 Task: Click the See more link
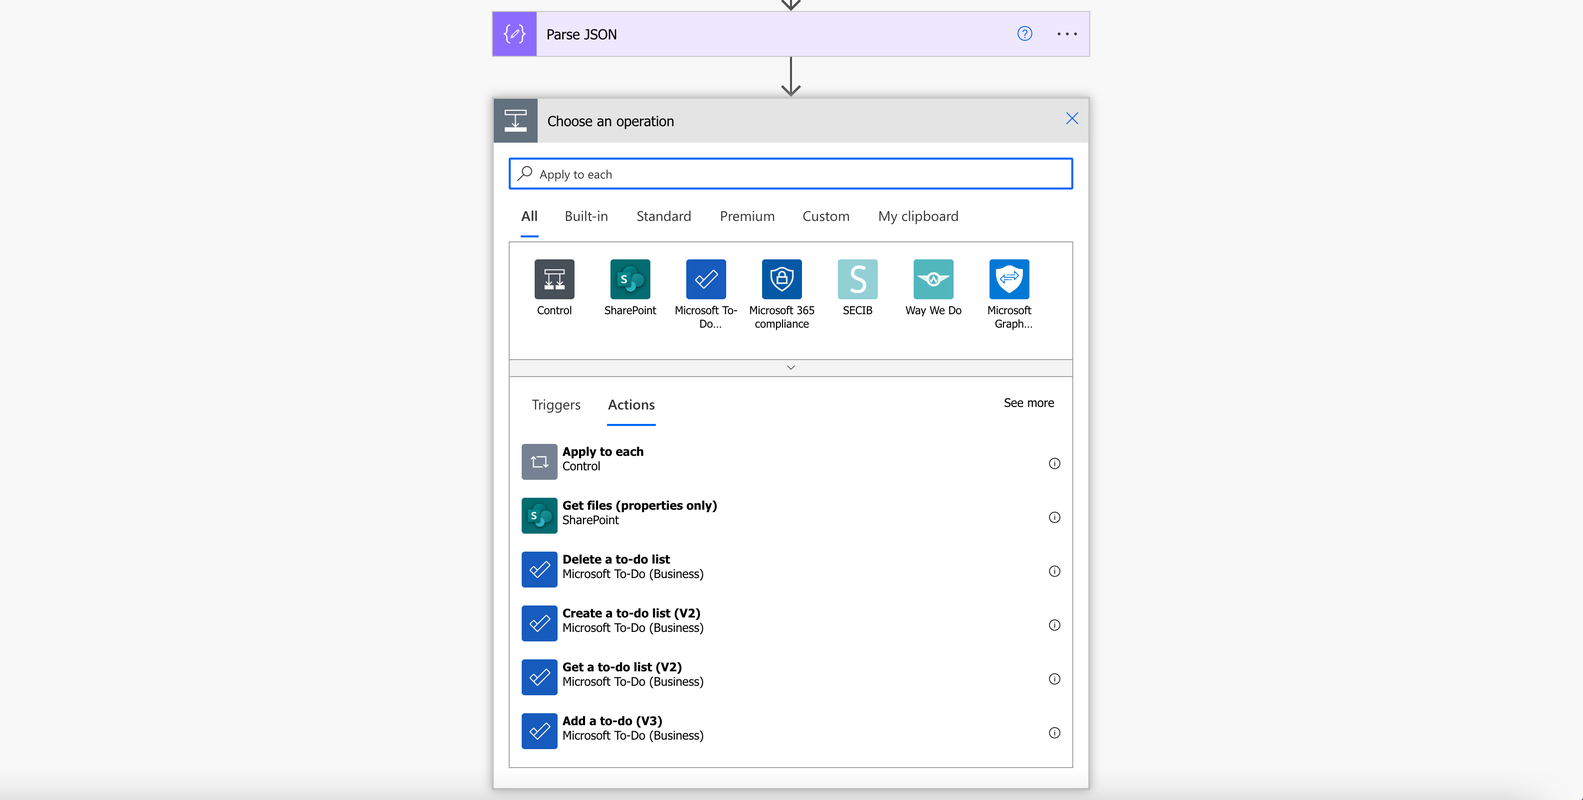(1029, 403)
